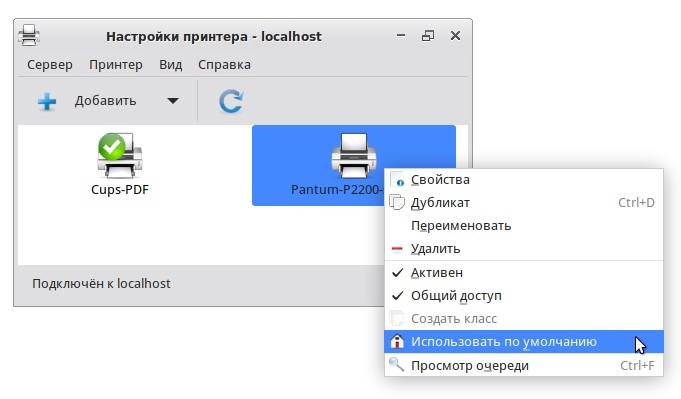
Task: Select the Pantum-P2200 printer icon
Action: pyautogui.click(x=354, y=155)
